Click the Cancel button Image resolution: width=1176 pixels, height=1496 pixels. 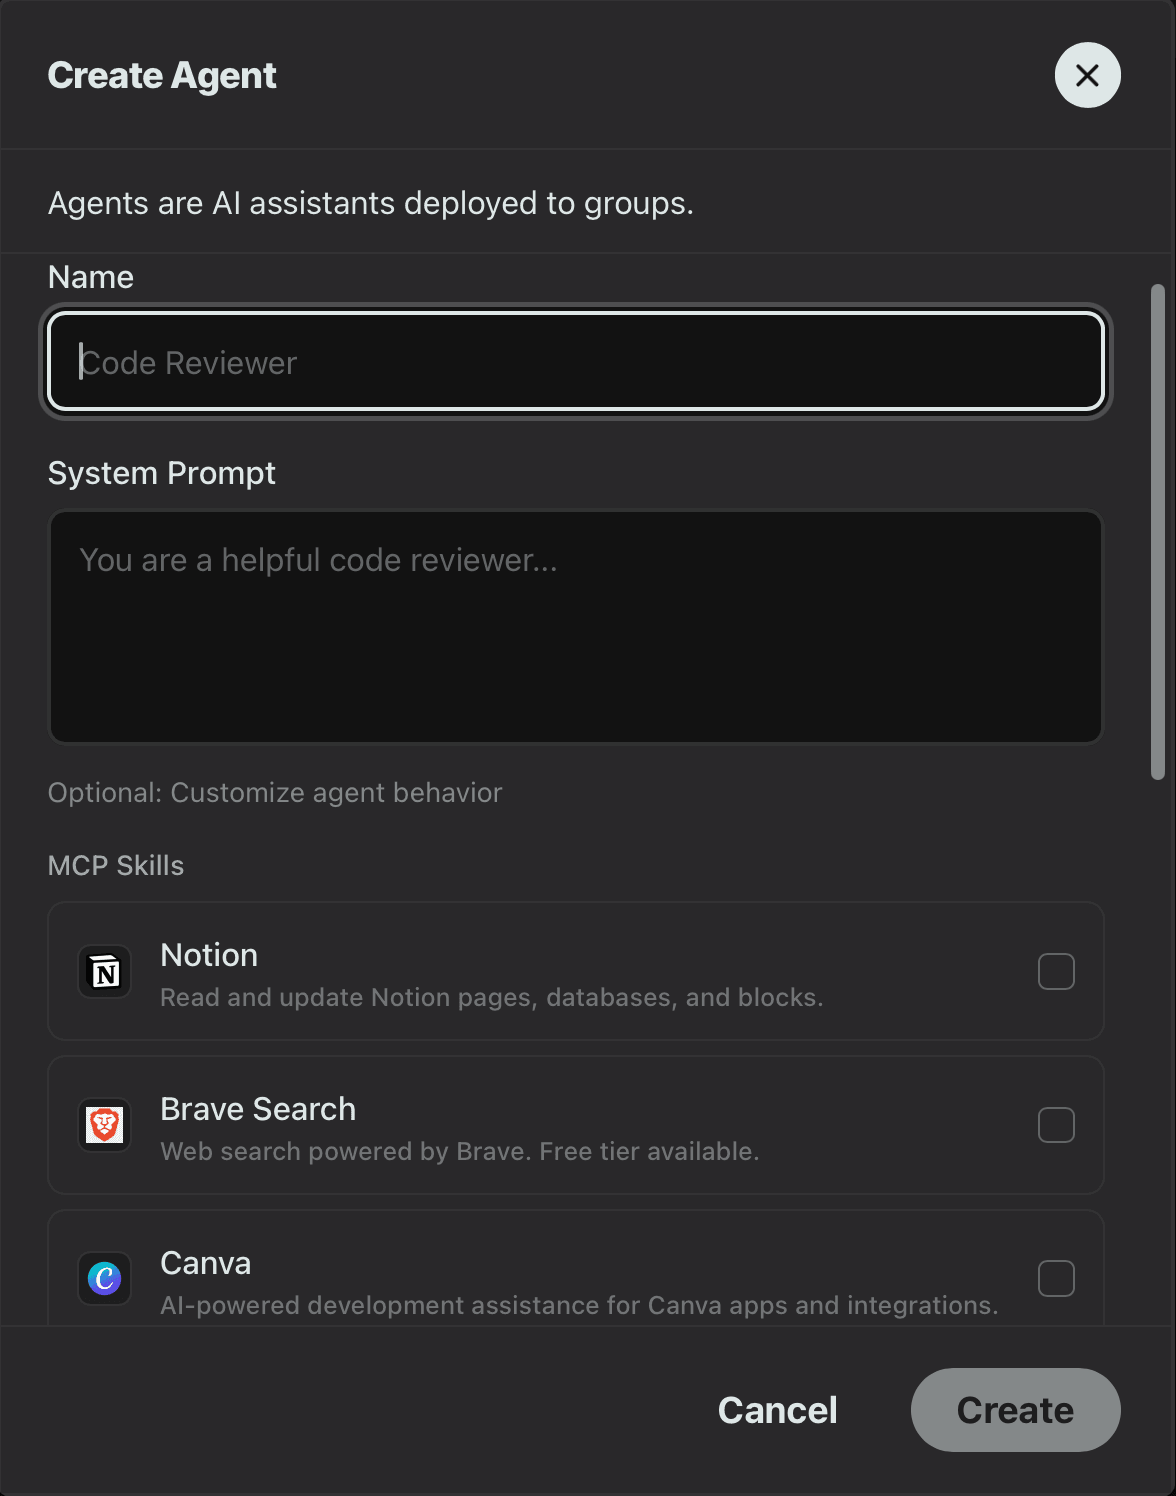coord(777,1410)
